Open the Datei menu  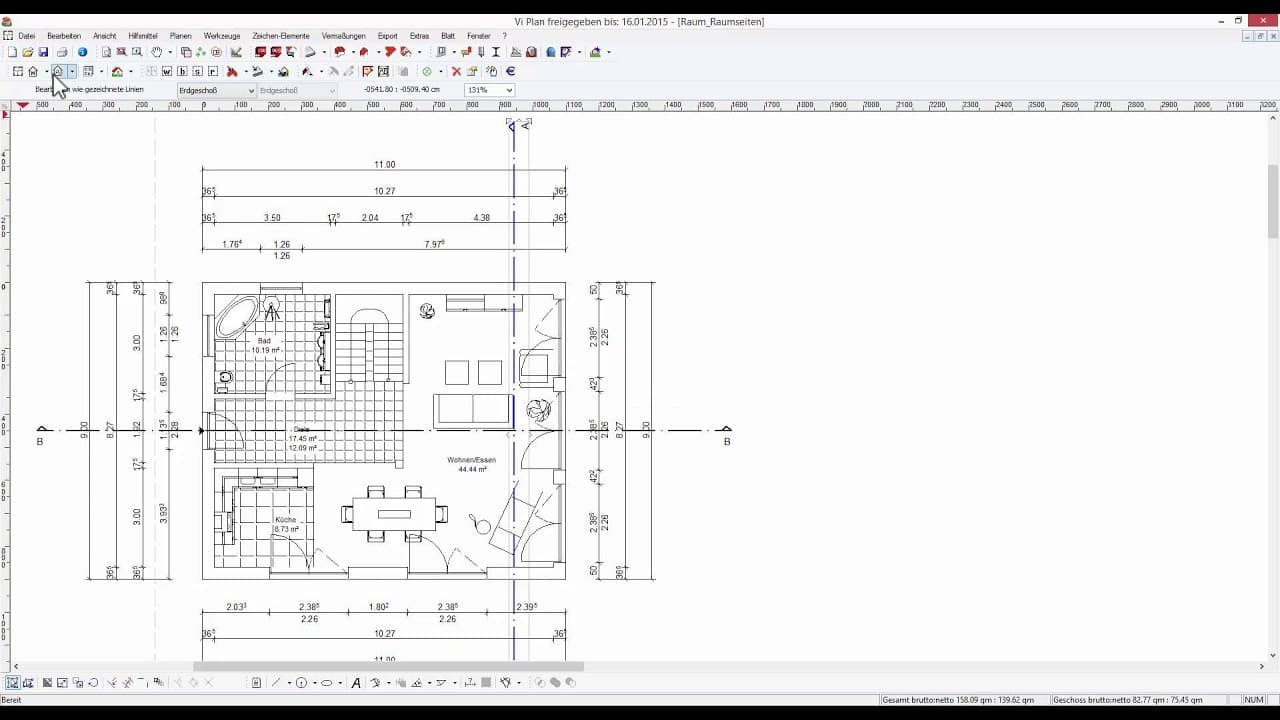pyautogui.click(x=26, y=36)
